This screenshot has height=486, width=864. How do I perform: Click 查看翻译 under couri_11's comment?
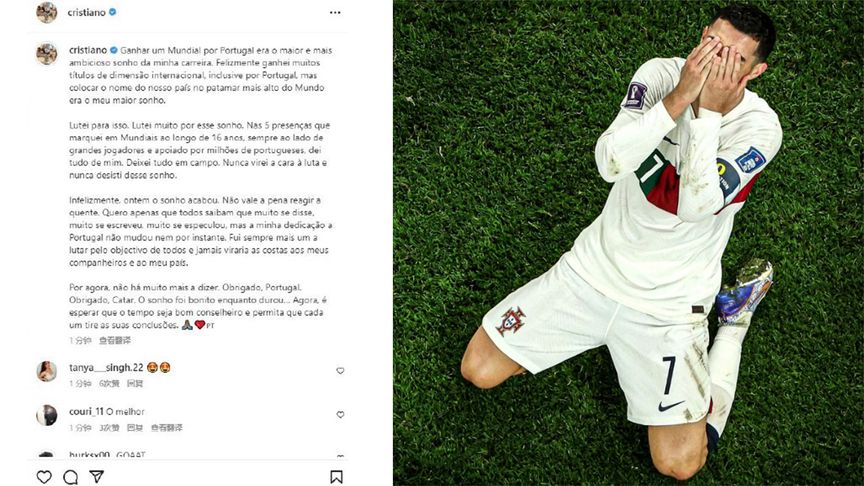tap(166, 428)
